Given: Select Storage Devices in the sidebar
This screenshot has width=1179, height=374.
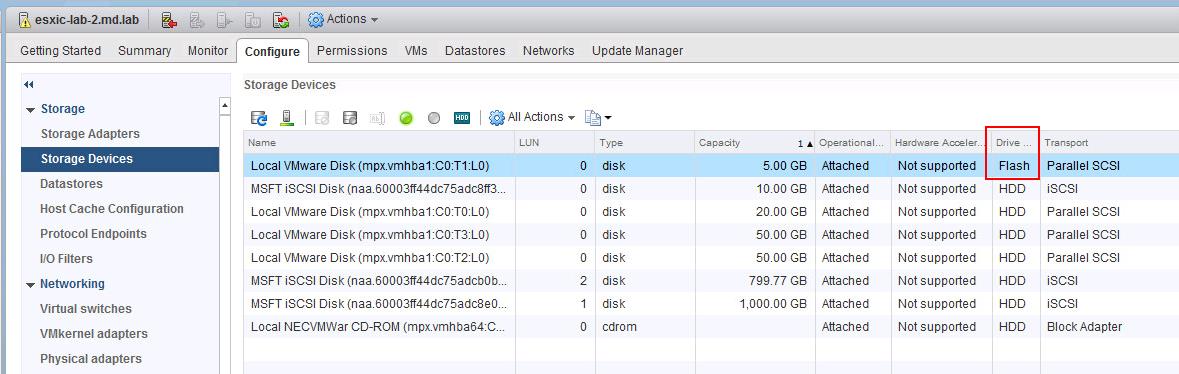Looking at the screenshot, I should tap(120, 159).
